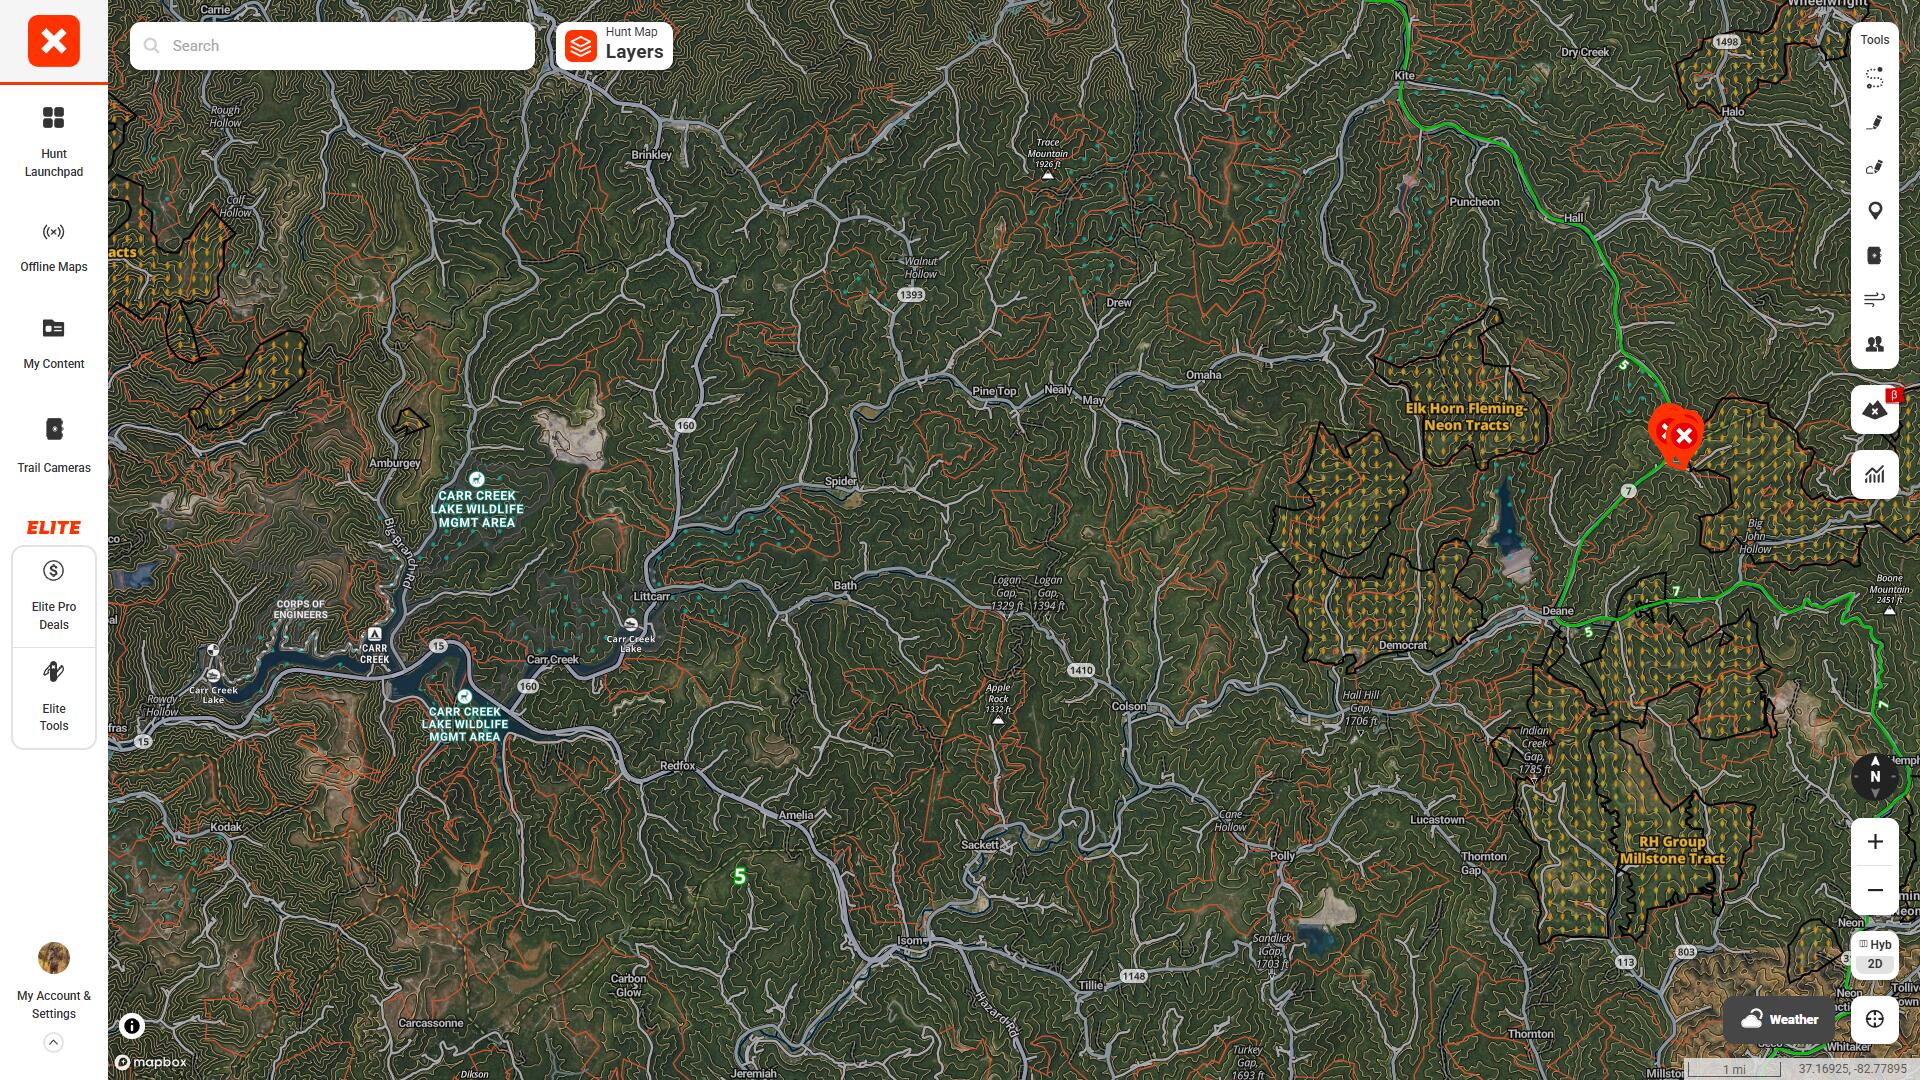Open the wind tool in Tools panel
Viewport: 1920px width, 1080px height.
1874,299
